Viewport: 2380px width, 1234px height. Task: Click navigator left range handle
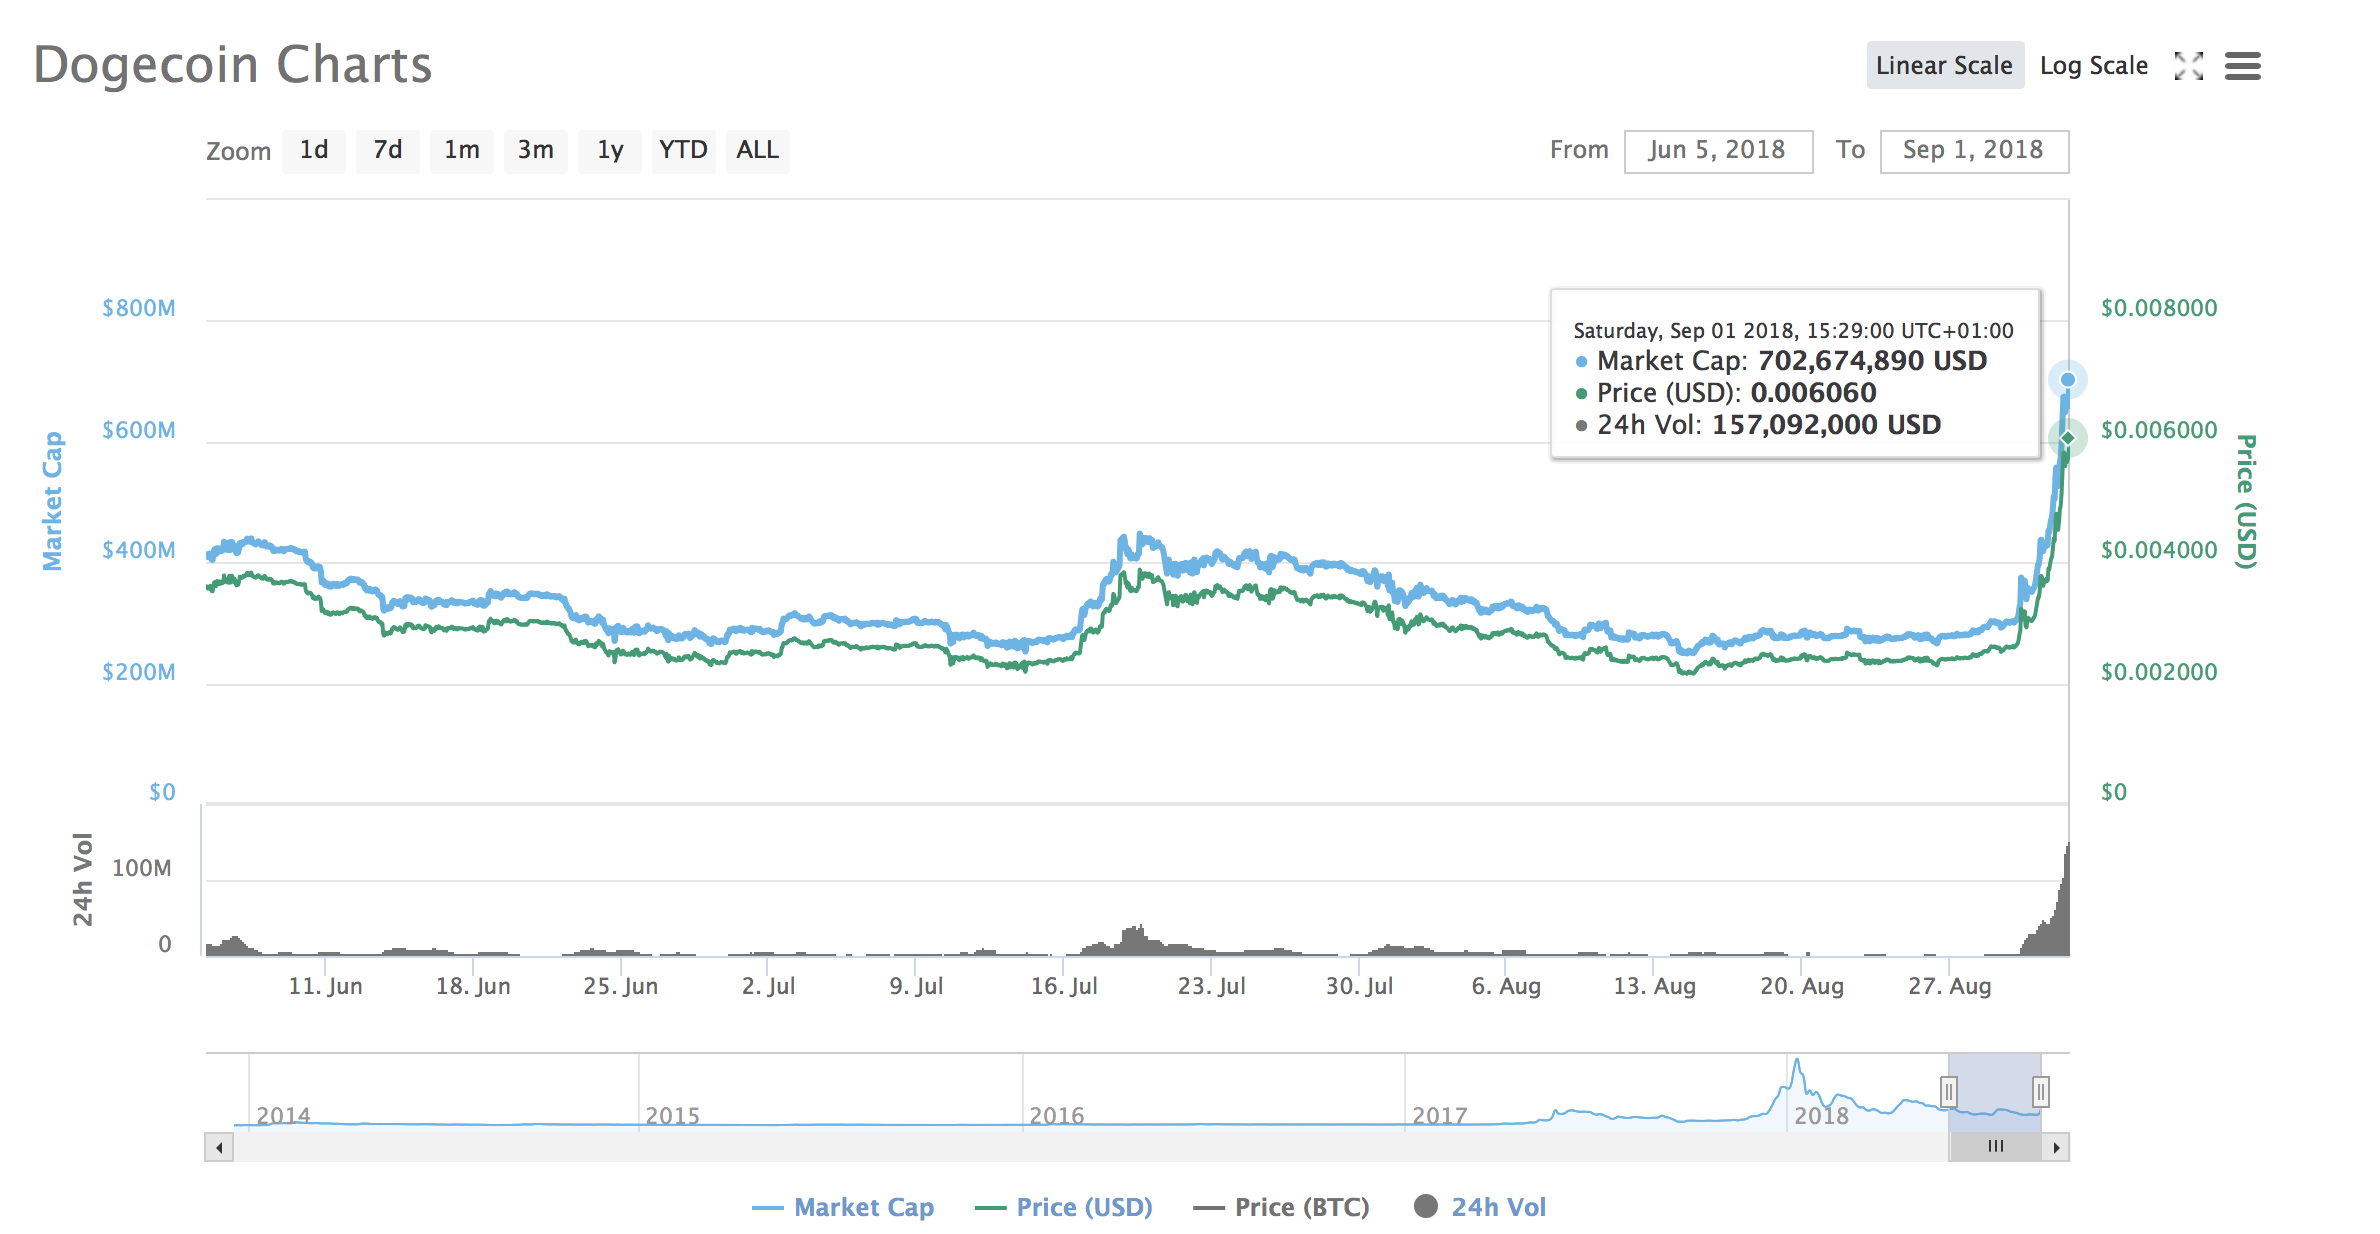[1948, 1091]
